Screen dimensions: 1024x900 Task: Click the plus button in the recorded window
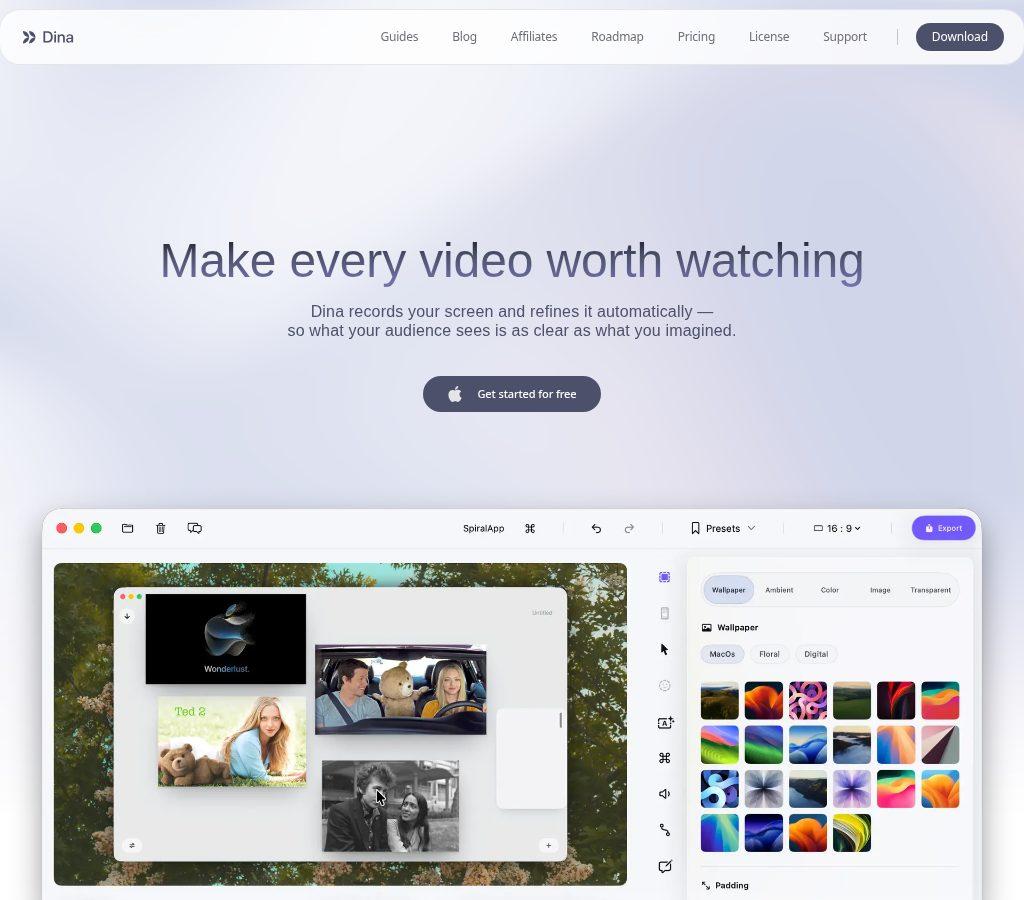(548, 845)
